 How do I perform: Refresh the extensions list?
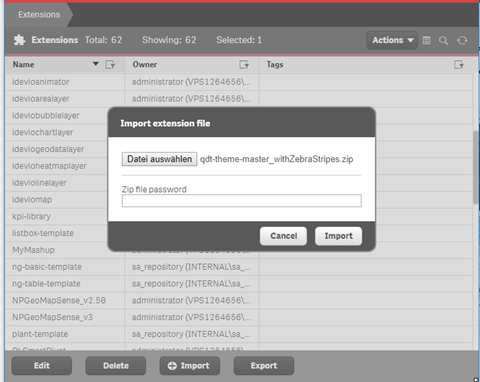(462, 41)
